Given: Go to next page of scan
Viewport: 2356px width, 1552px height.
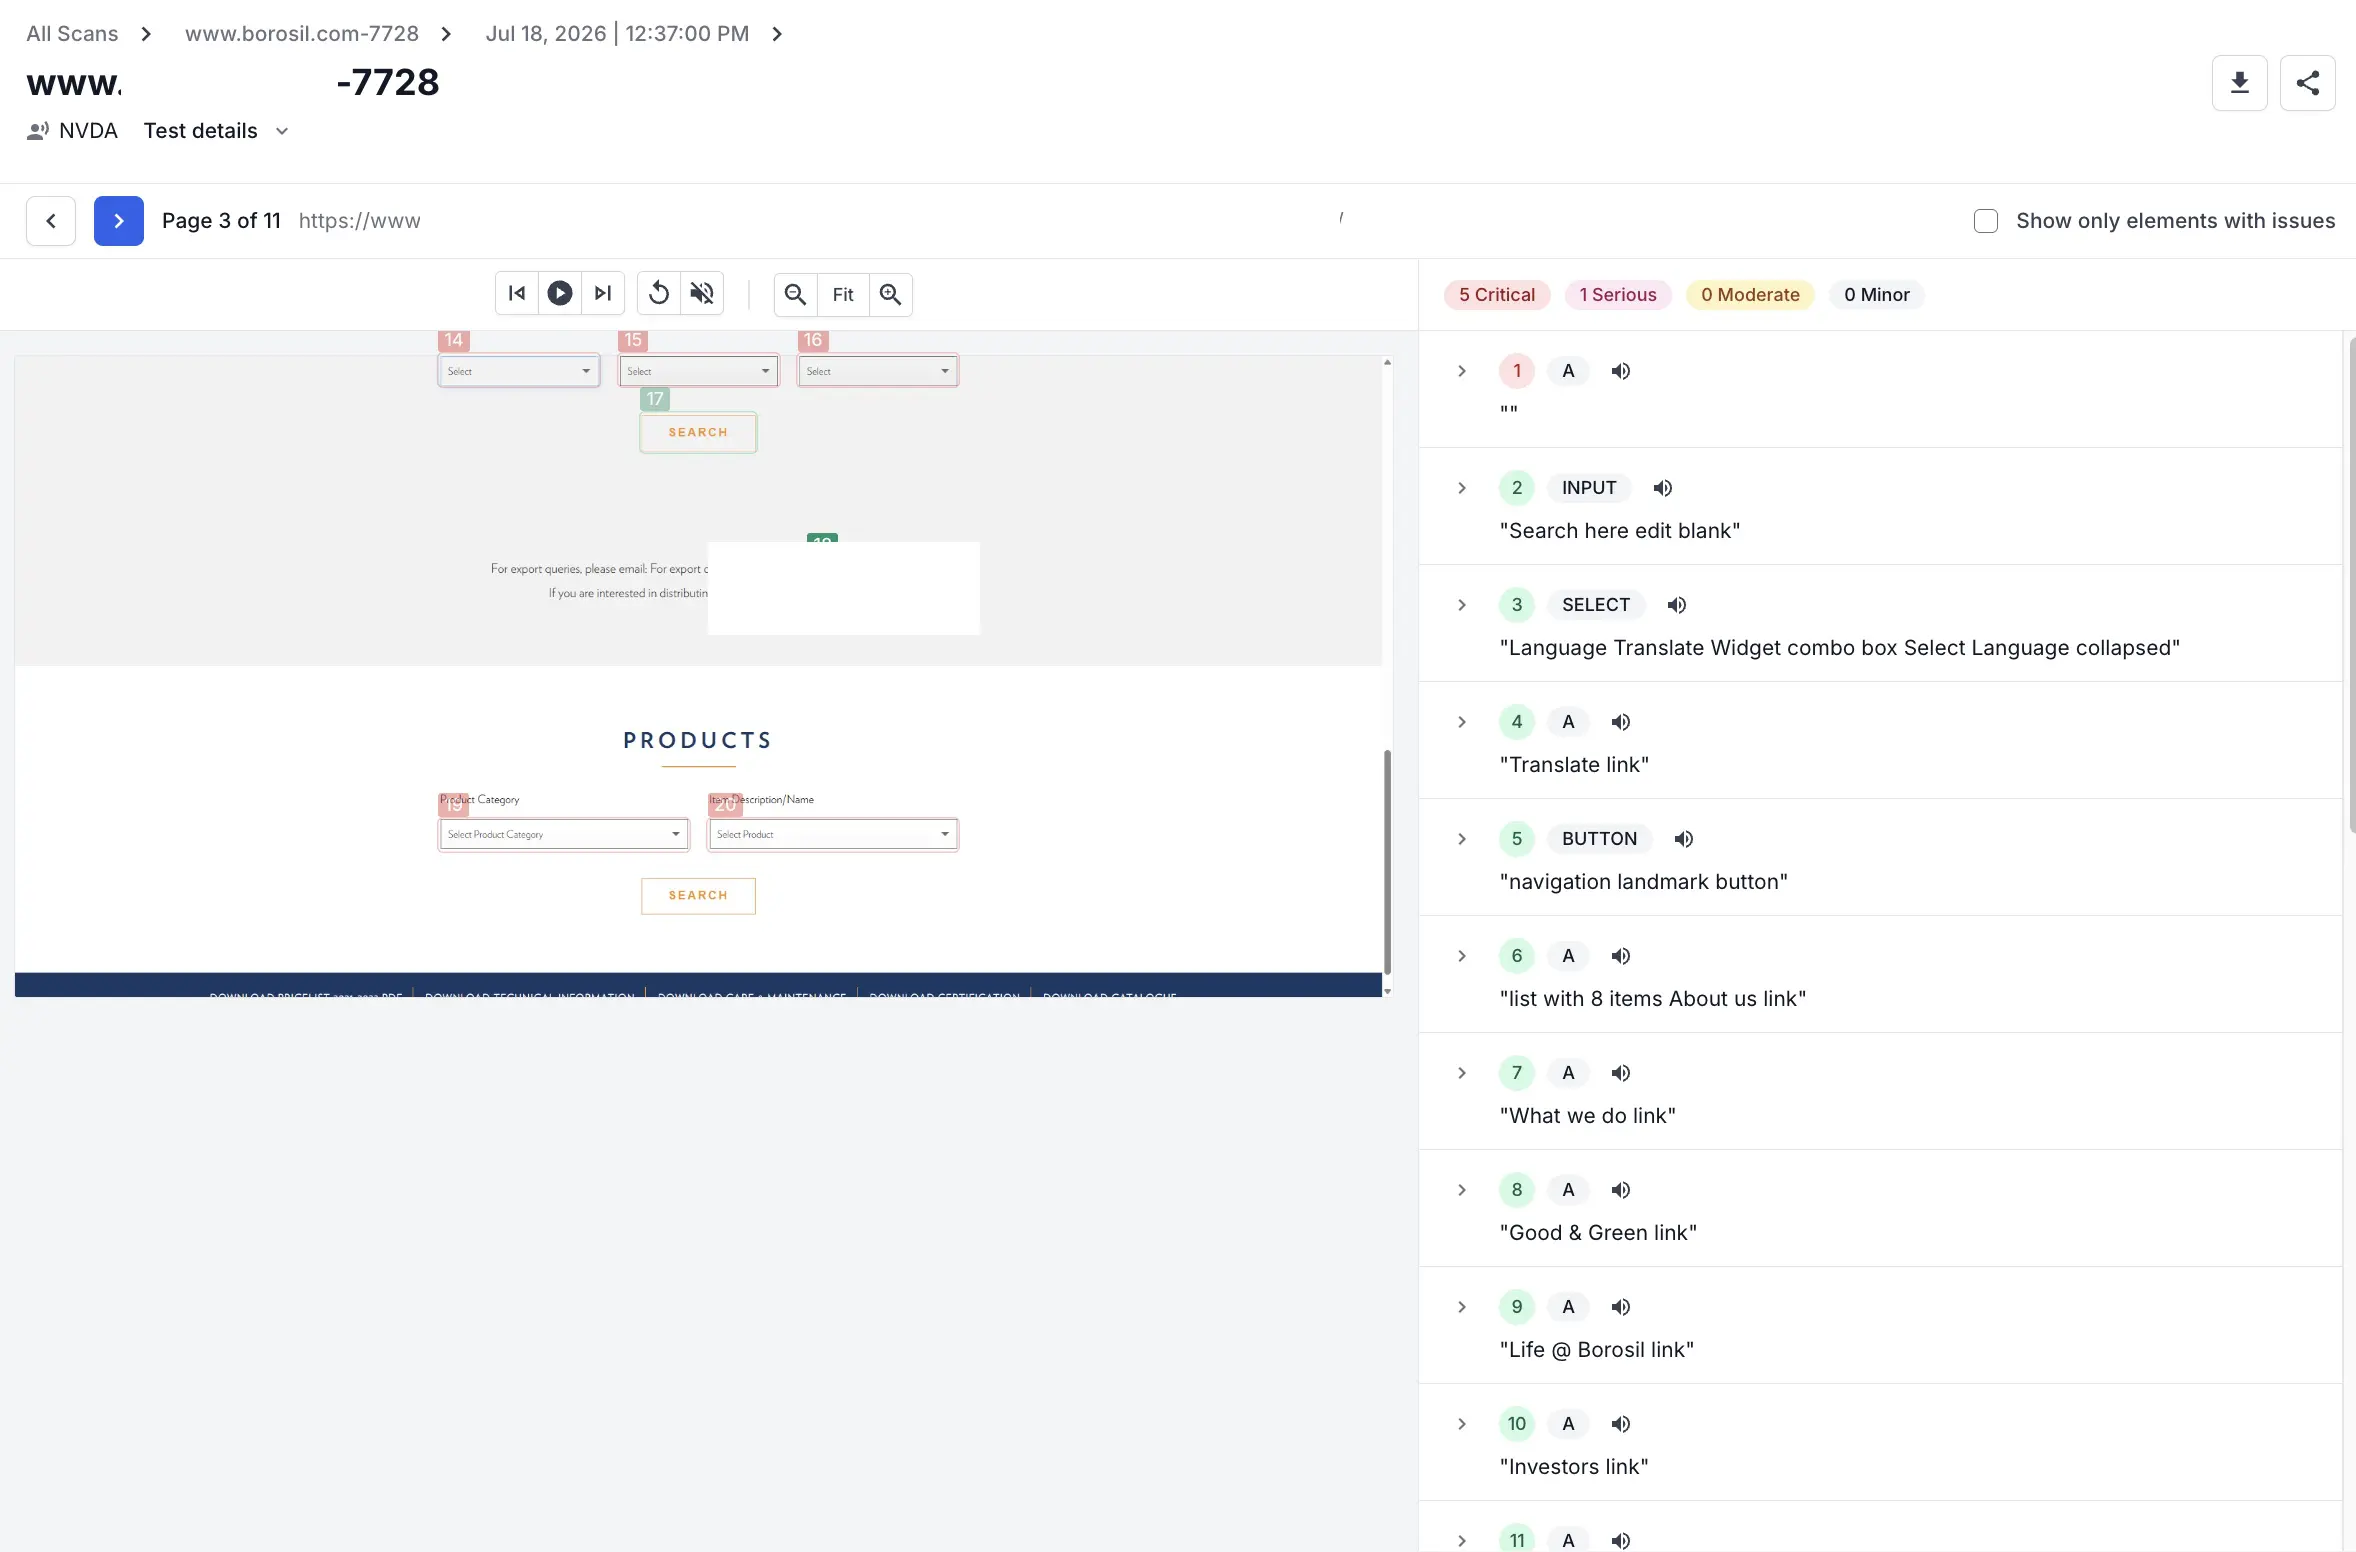Looking at the screenshot, I should [x=119, y=221].
